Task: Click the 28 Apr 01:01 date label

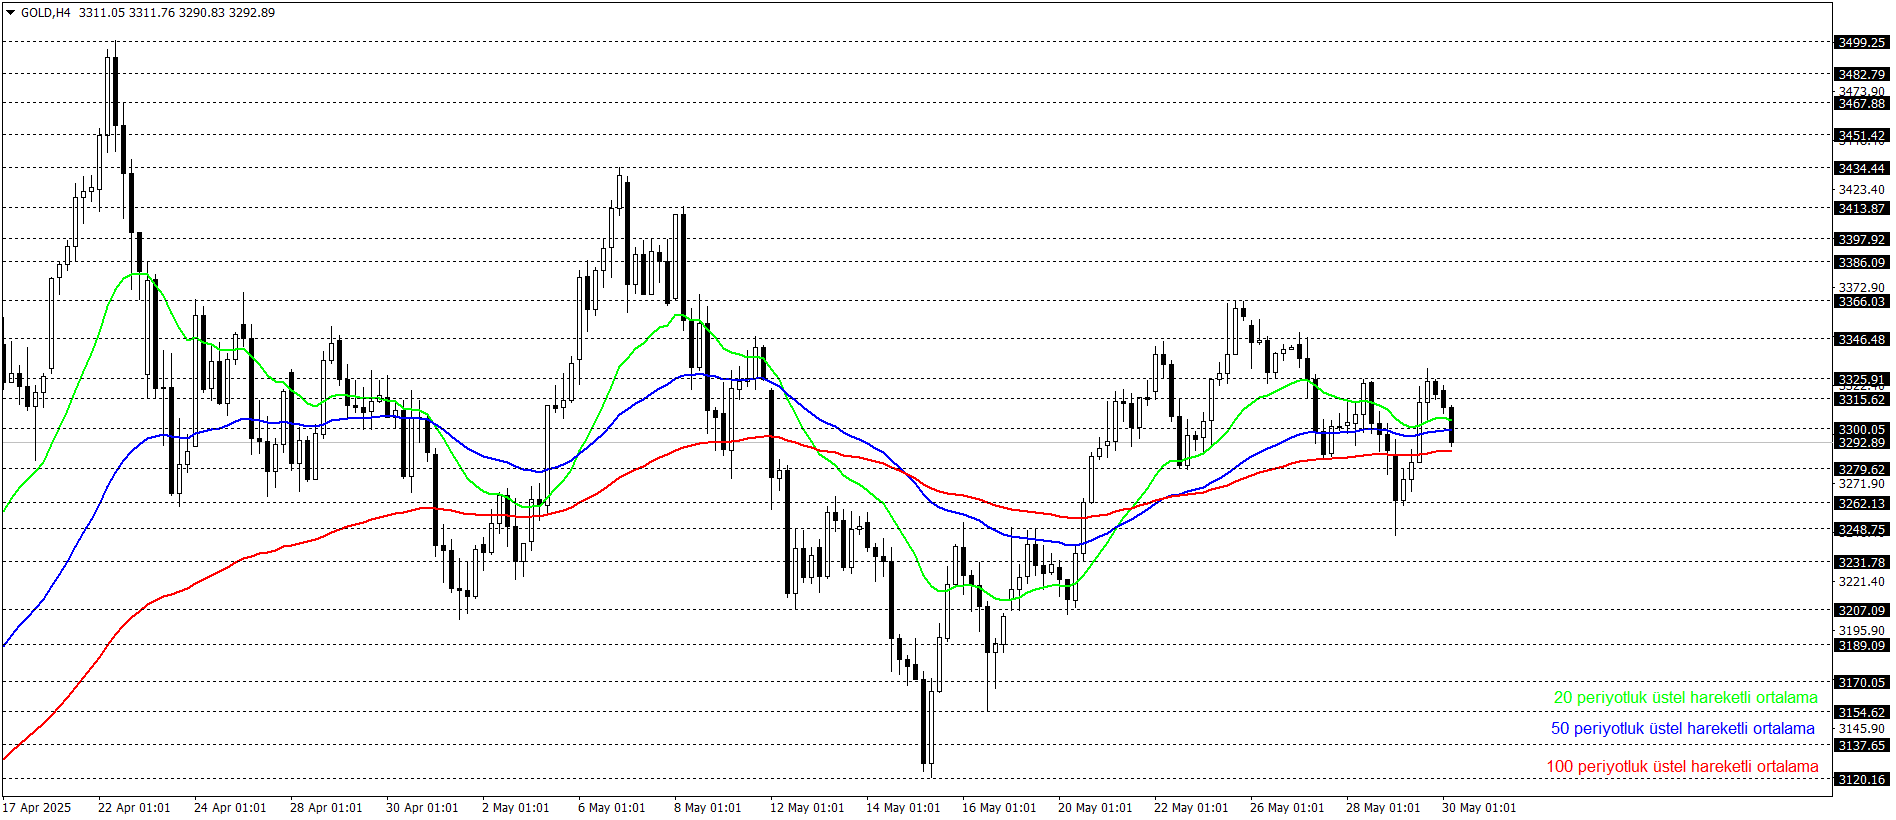Action: click(x=326, y=808)
